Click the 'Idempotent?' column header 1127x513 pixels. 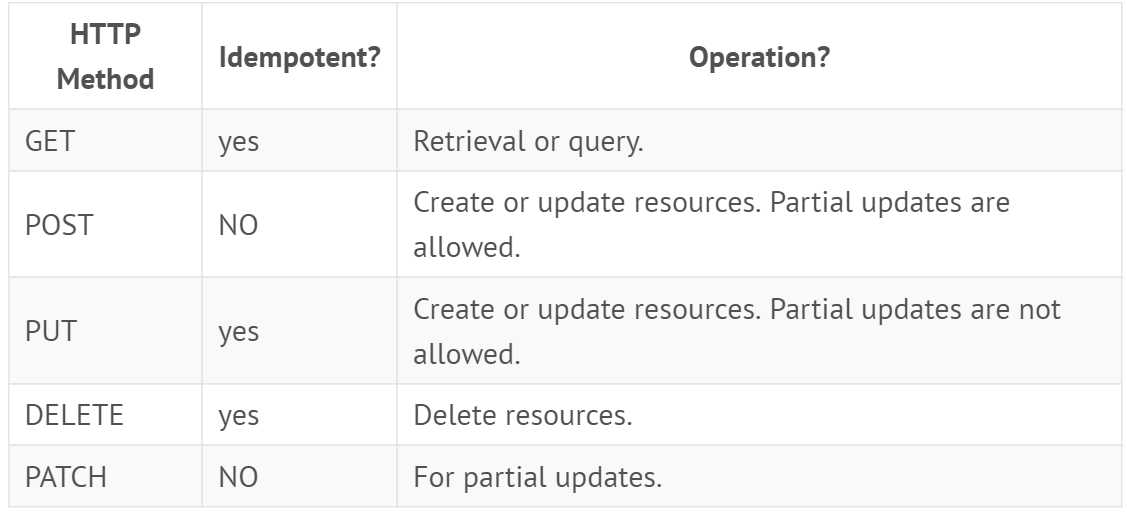pyautogui.click(x=299, y=57)
